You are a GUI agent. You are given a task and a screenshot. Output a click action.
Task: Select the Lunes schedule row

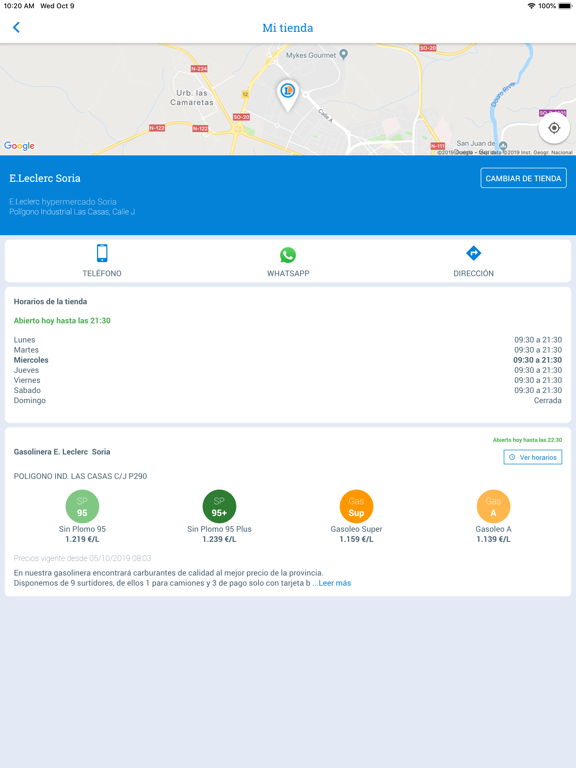click(x=288, y=339)
